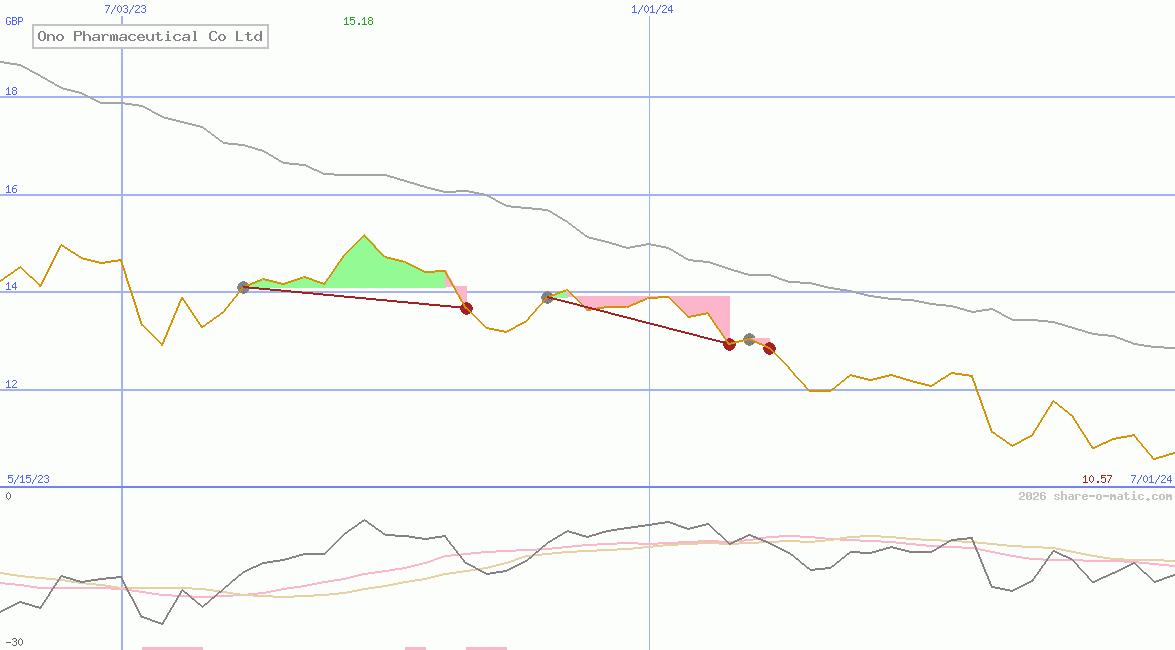Click the Ono Pharmaceutical Co Ltd title box
The image size is (1175, 650).
click(x=150, y=36)
